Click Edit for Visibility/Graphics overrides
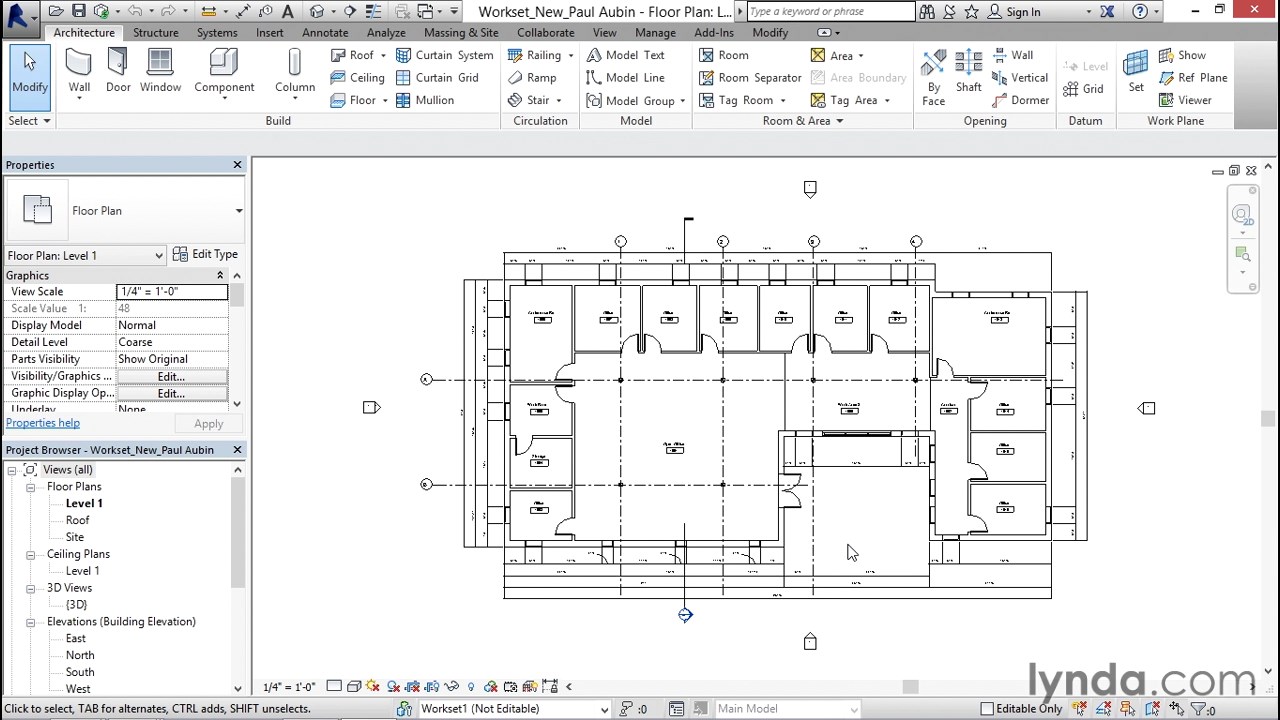Screen dimensions: 1280x720 point(172,376)
